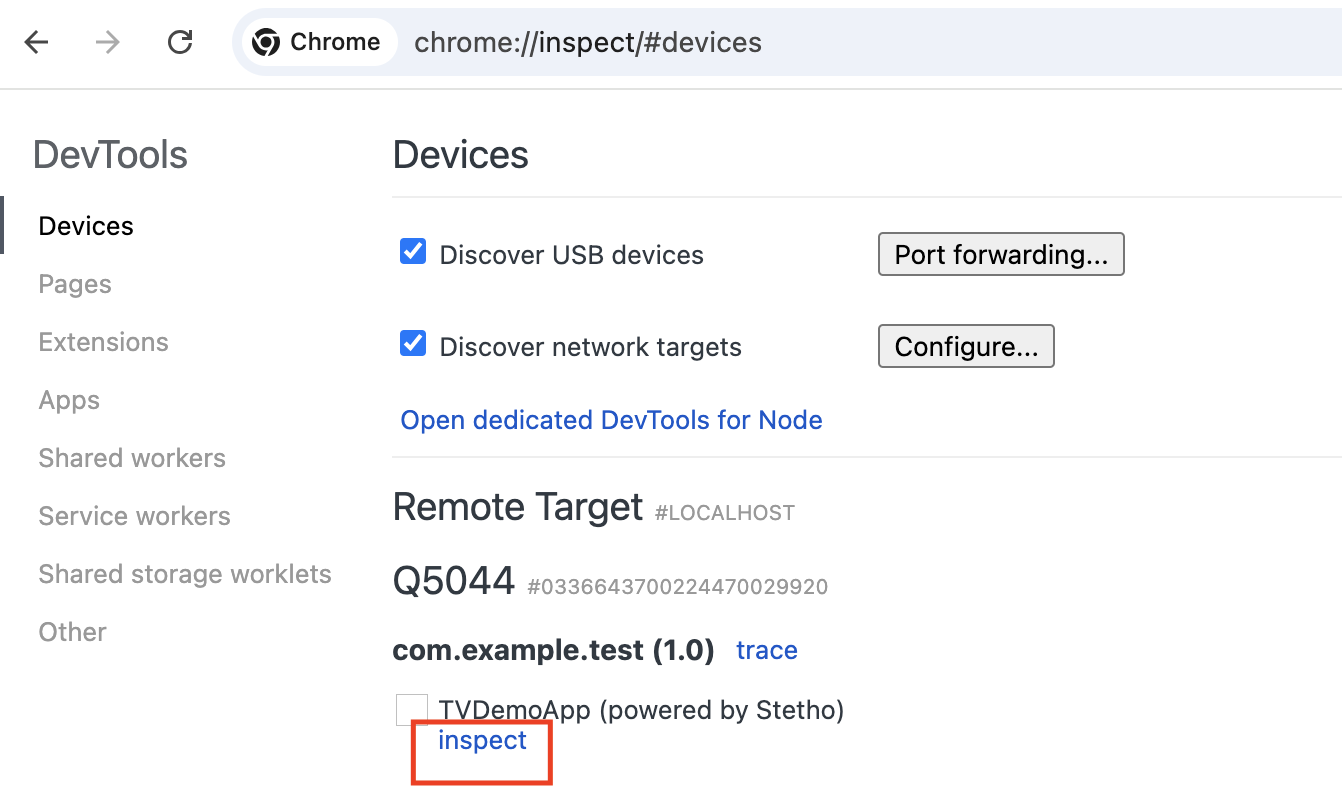The image size is (1342, 806).
Task: Show Shared workers list
Action: (132, 458)
